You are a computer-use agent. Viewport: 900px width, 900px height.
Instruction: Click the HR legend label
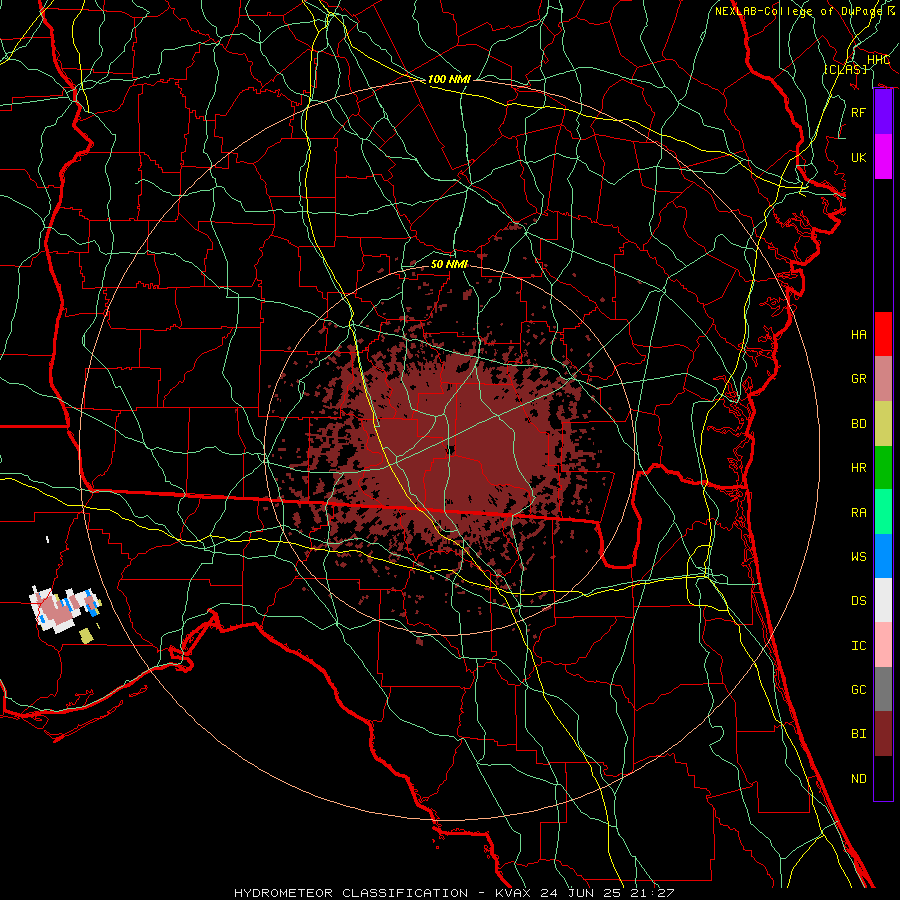859,468
